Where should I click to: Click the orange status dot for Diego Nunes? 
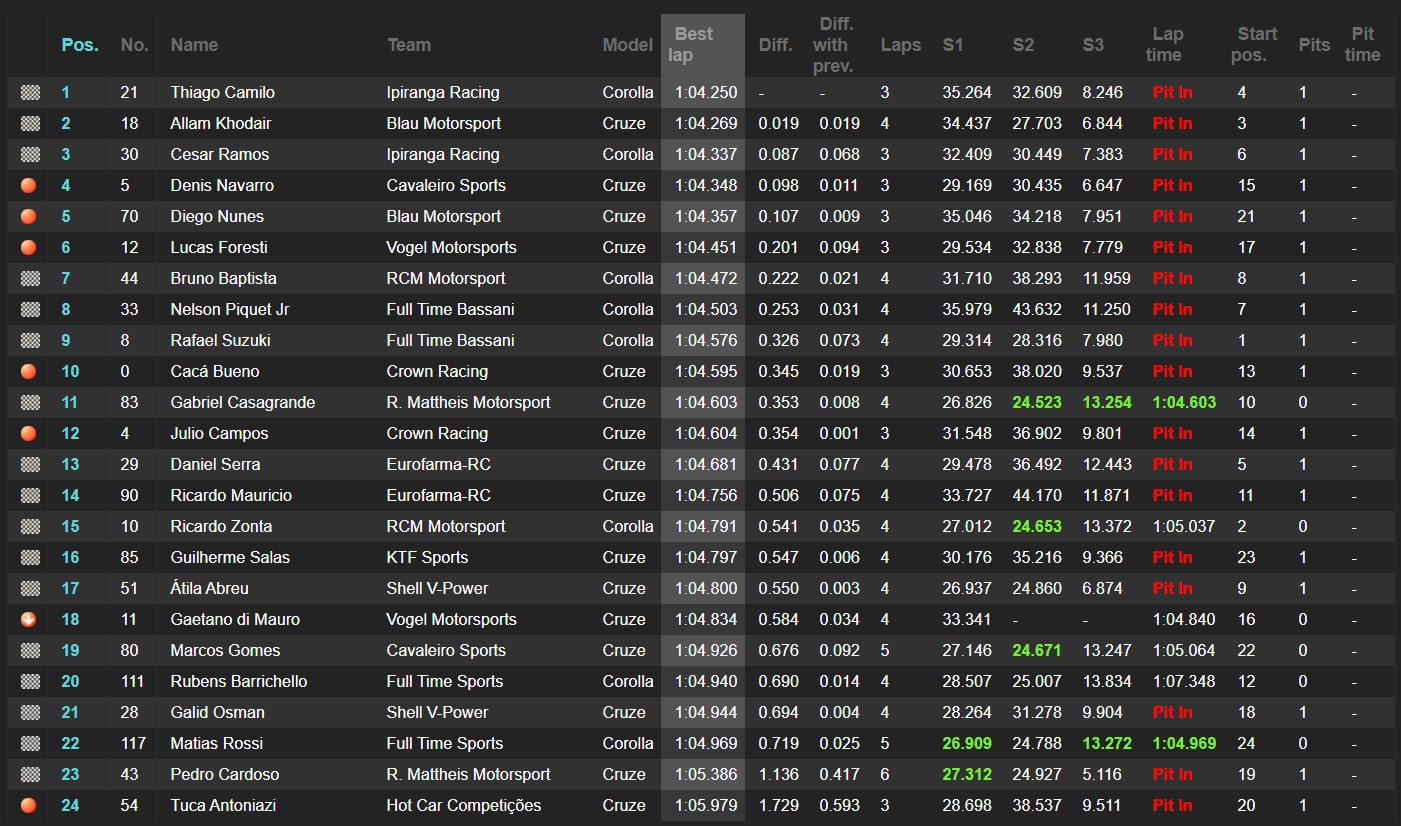[x=29, y=216]
